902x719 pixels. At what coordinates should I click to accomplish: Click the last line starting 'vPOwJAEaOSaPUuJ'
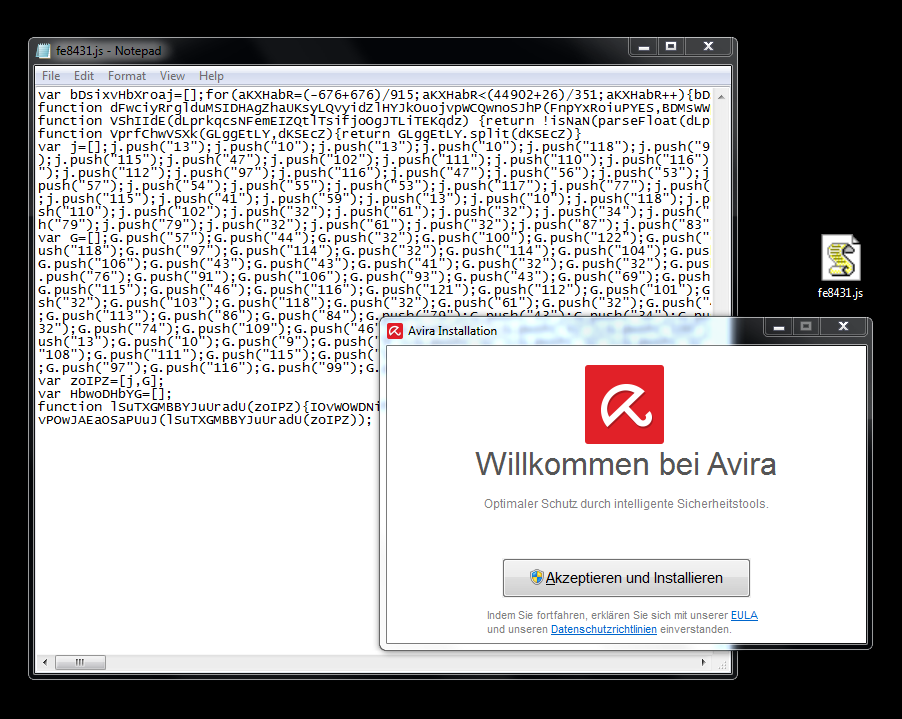point(205,420)
